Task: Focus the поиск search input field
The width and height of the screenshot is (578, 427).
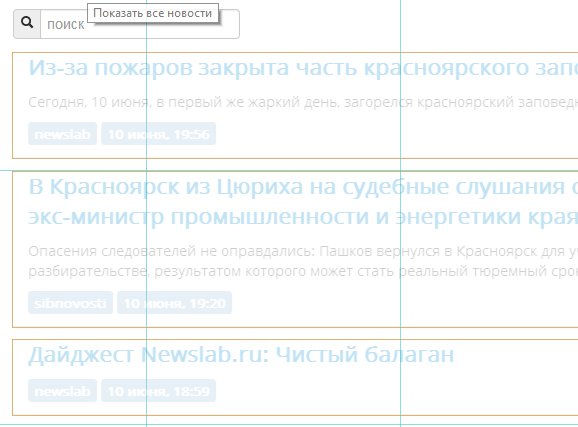Action: [140, 24]
